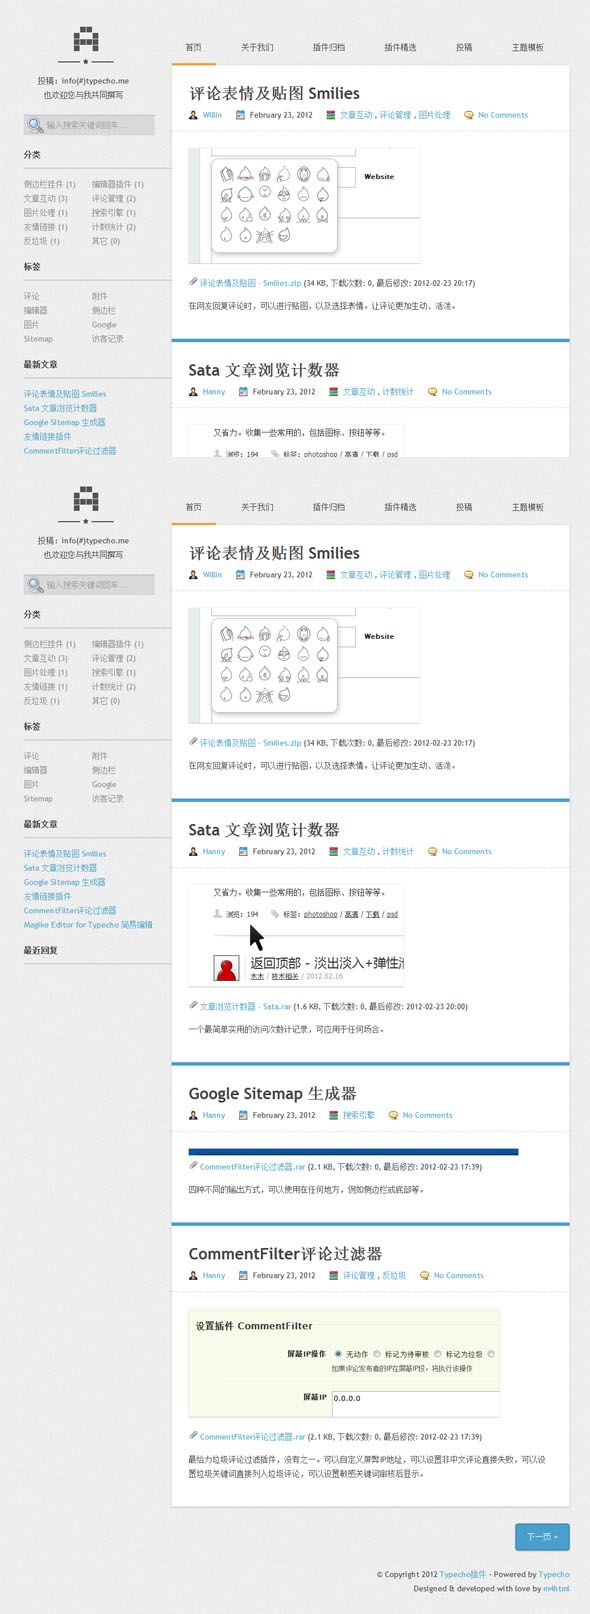Open the Google Sitemap 生成器 post title
The height and width of the screenshot is (1614, 590).
(x=272, y=1094)
